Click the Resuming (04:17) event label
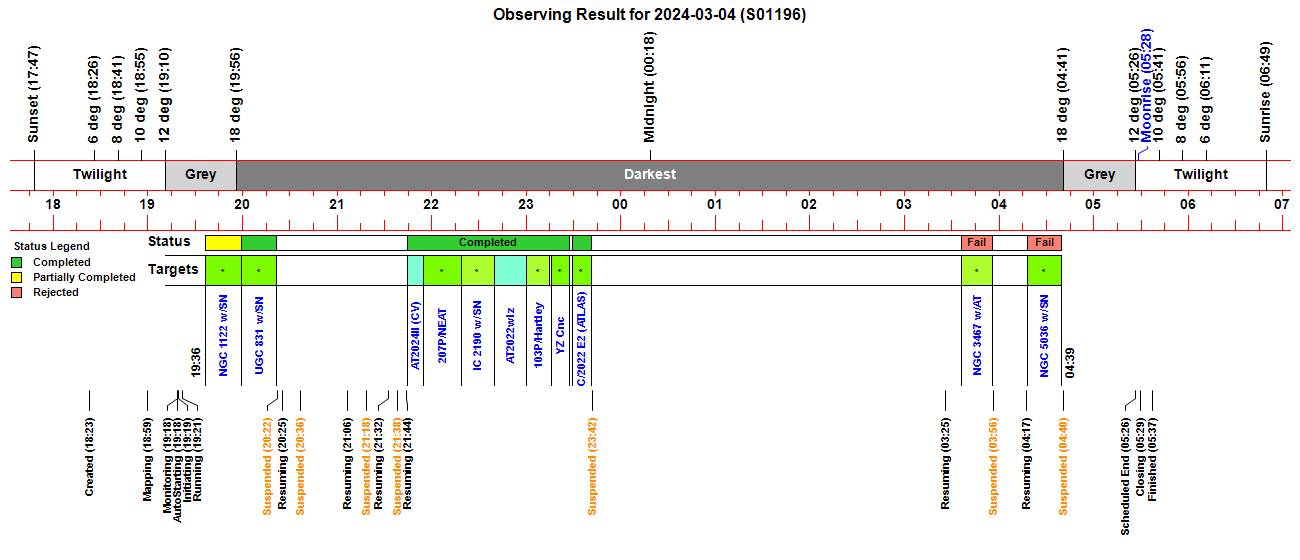 (1026, 464)
